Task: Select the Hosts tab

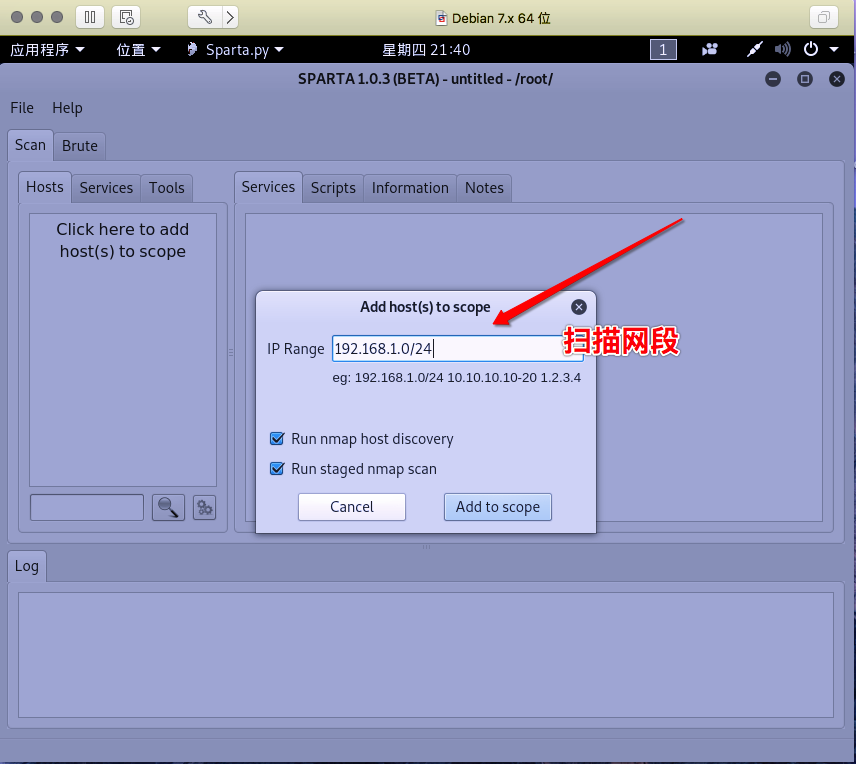Action: coord(45,187)
